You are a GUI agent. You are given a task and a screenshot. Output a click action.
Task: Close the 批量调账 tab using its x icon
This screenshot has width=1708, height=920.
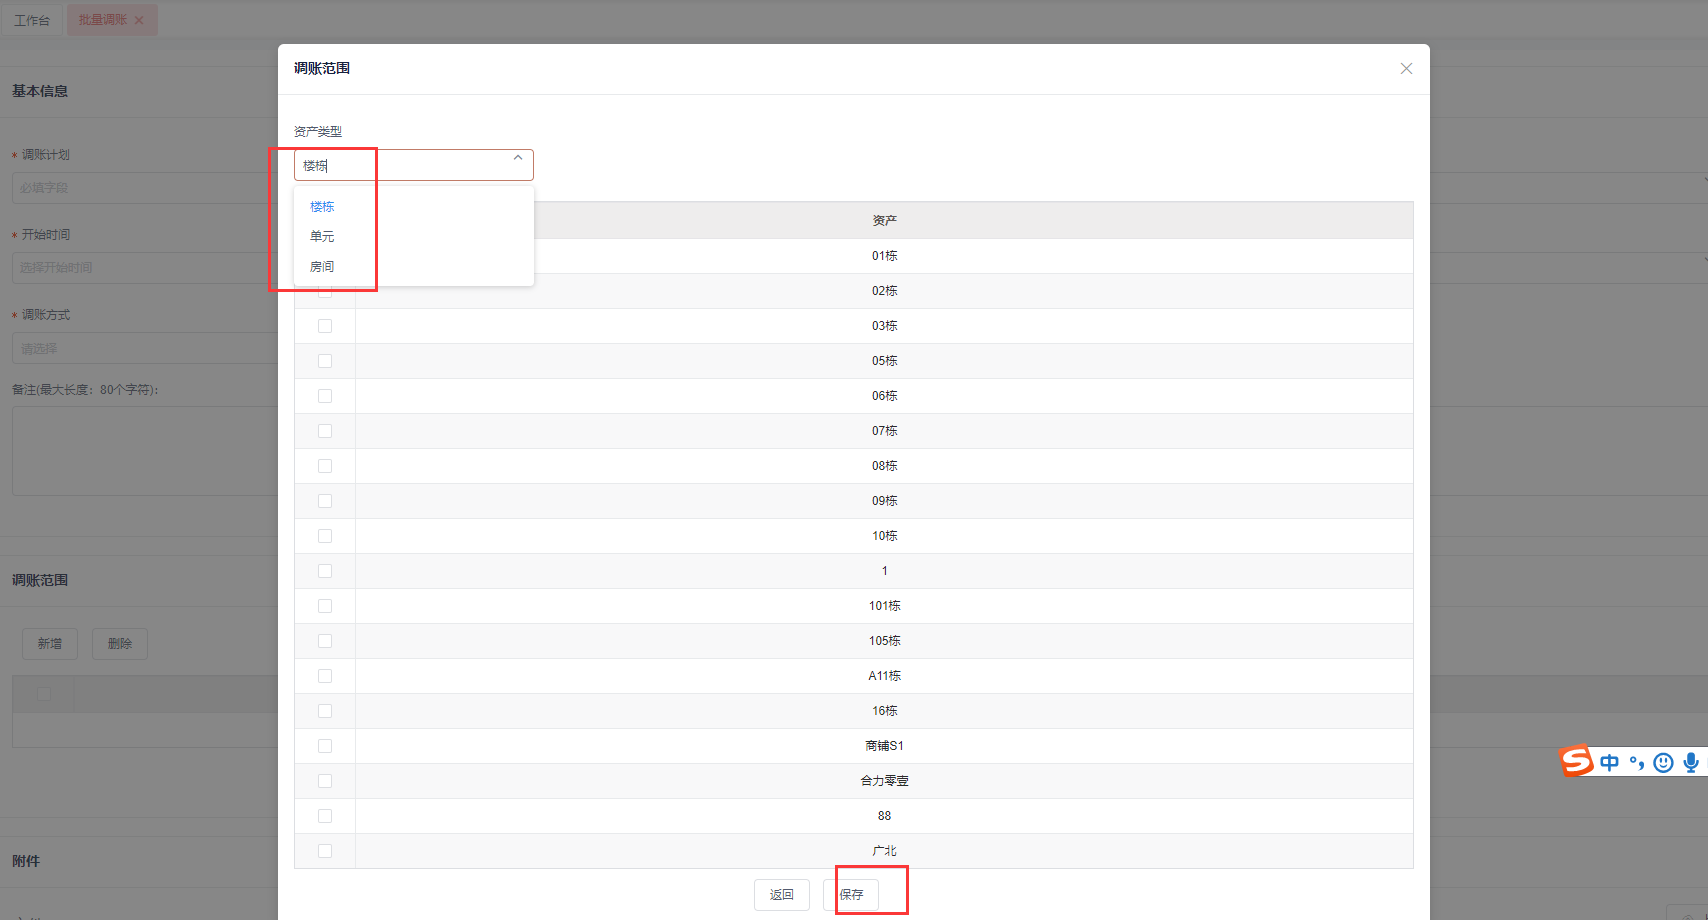pos(139,20)
